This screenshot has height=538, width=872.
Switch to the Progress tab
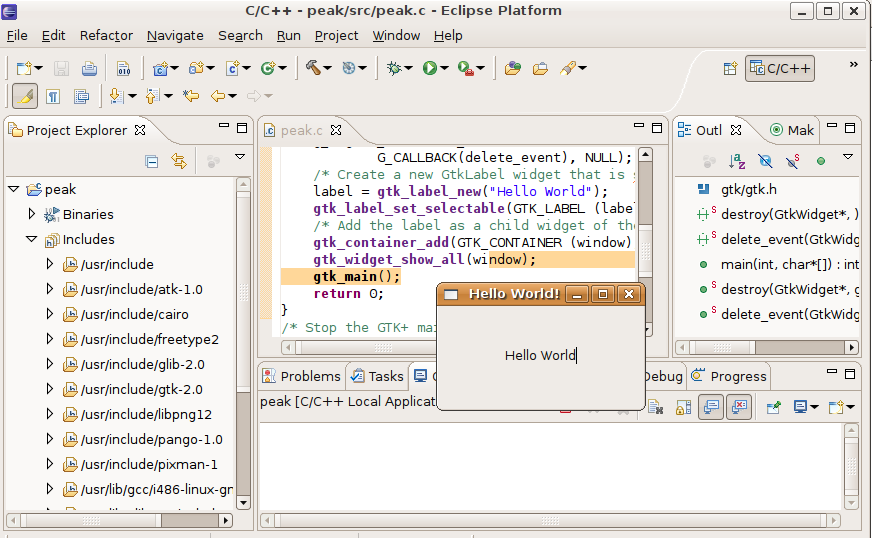pyautogui.click(x=729, y=377)
